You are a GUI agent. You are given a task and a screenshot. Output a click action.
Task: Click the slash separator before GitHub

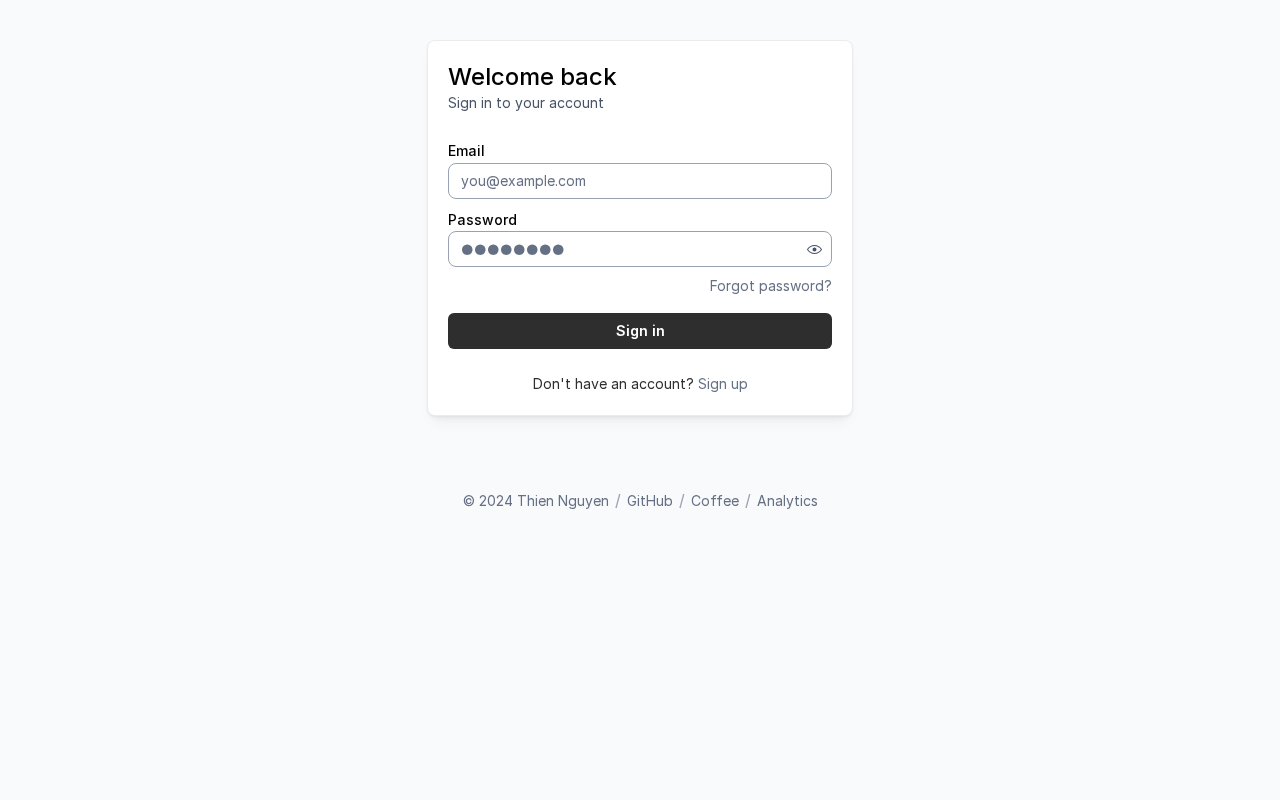click(618, 501)
